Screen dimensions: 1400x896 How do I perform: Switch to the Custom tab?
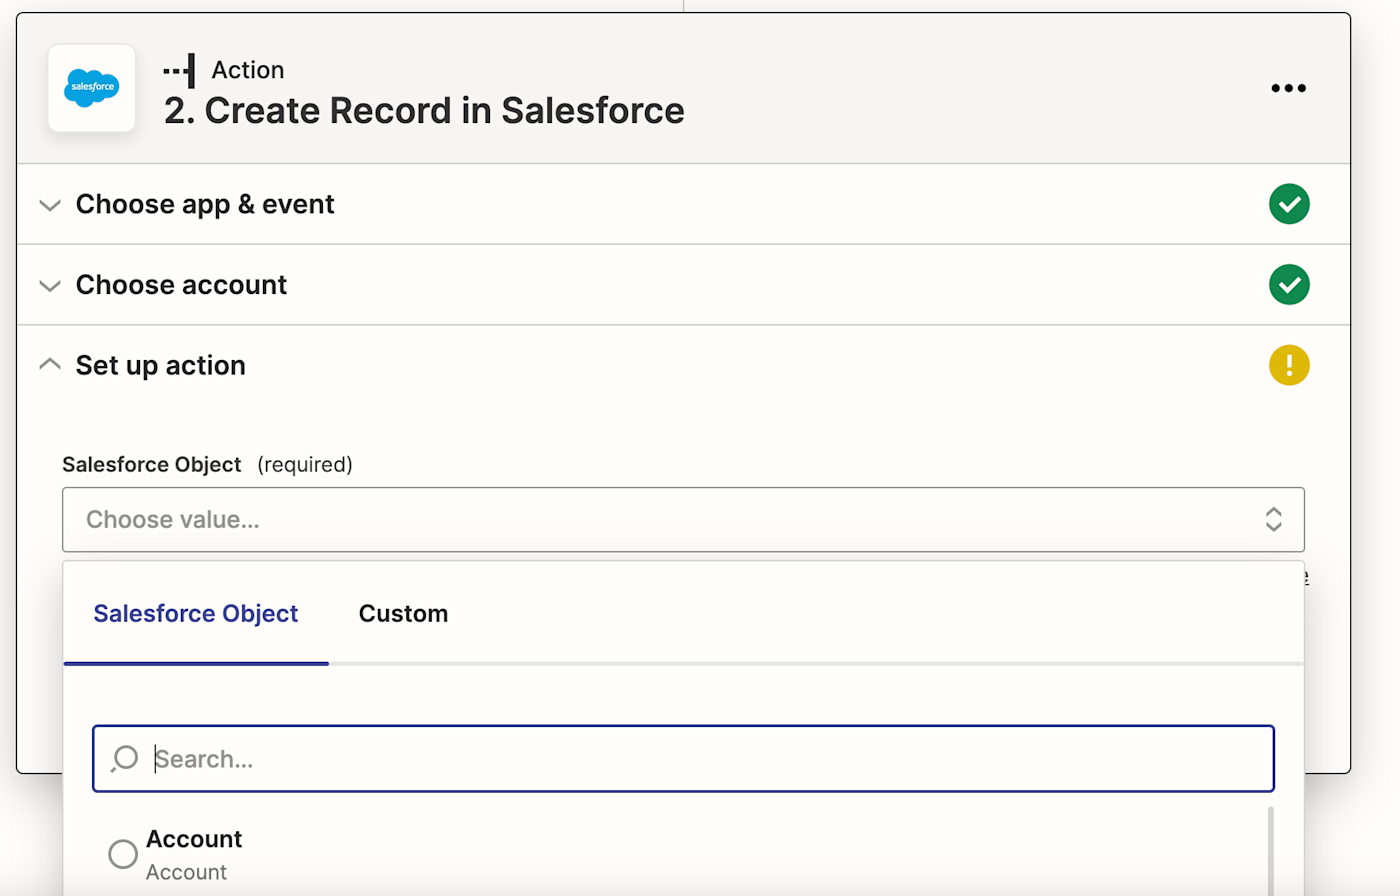tap(403, 613)
